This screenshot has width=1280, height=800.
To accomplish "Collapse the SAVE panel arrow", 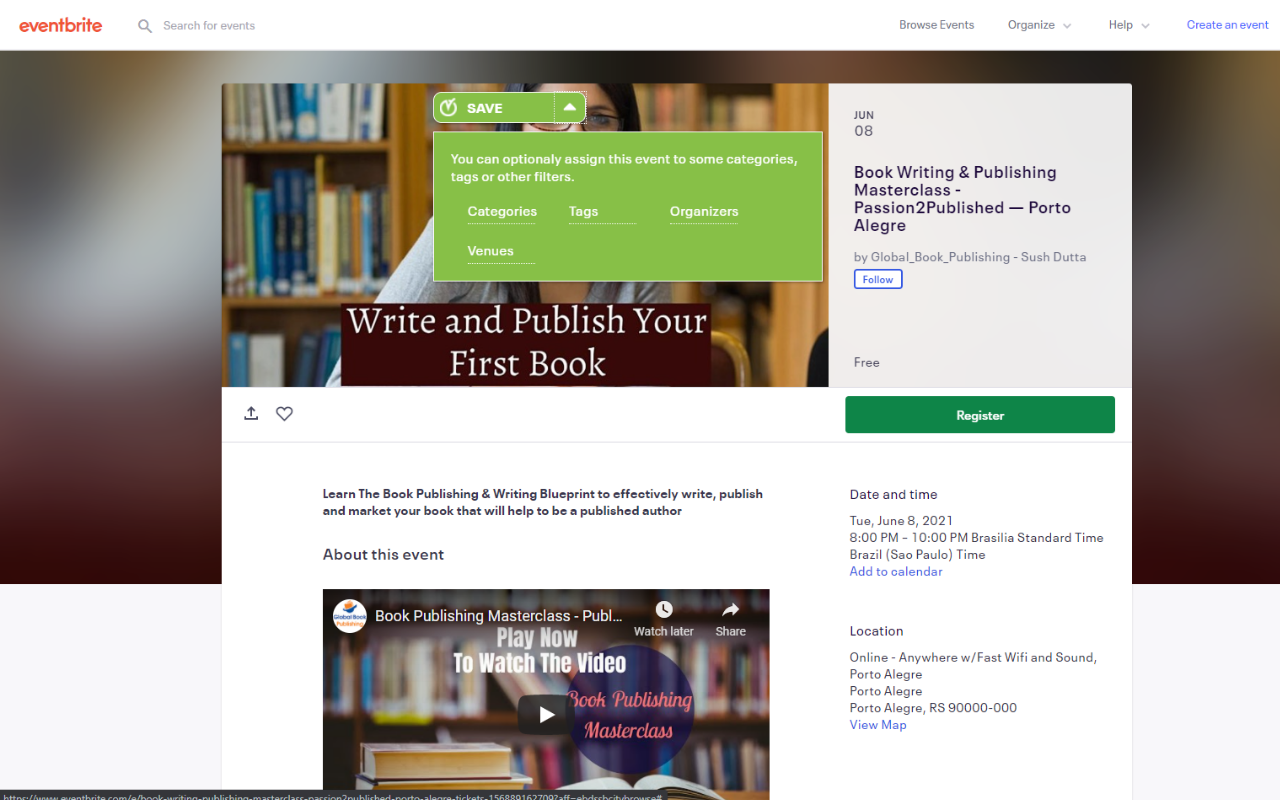I will click(x=569, y=107).
